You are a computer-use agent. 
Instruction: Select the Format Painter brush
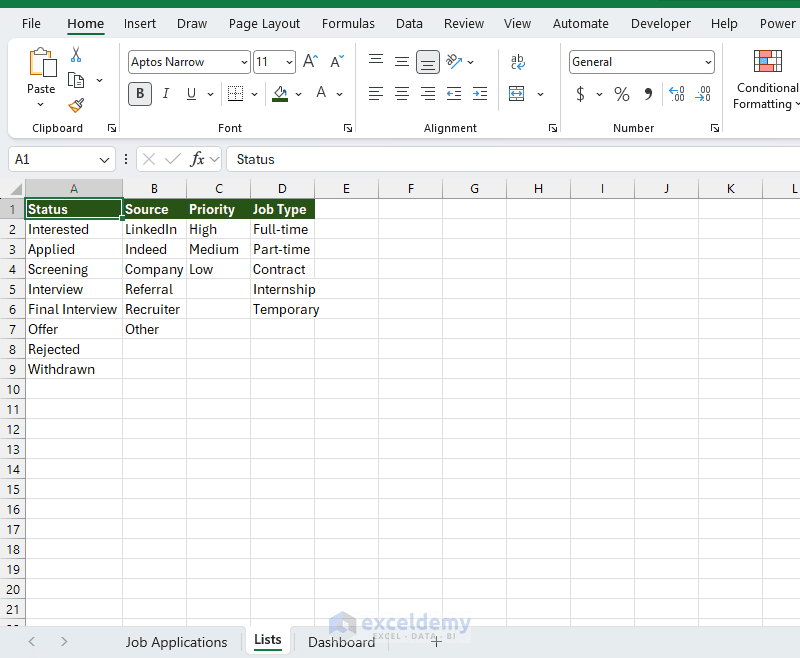tap(76, 106)
